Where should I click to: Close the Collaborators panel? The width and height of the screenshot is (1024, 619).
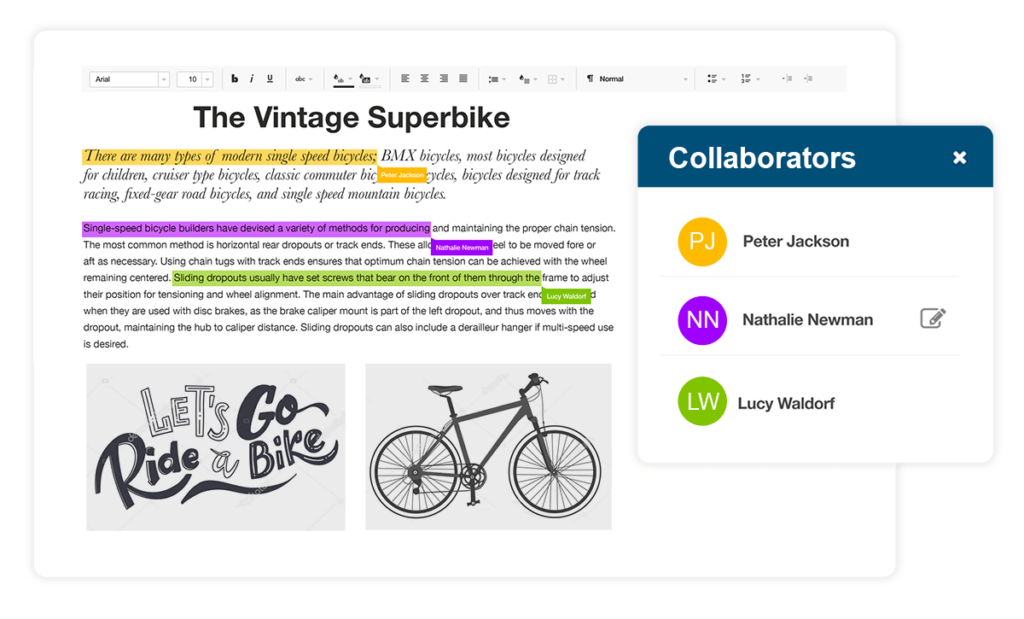pyautogui.click(x=959, y=157)
